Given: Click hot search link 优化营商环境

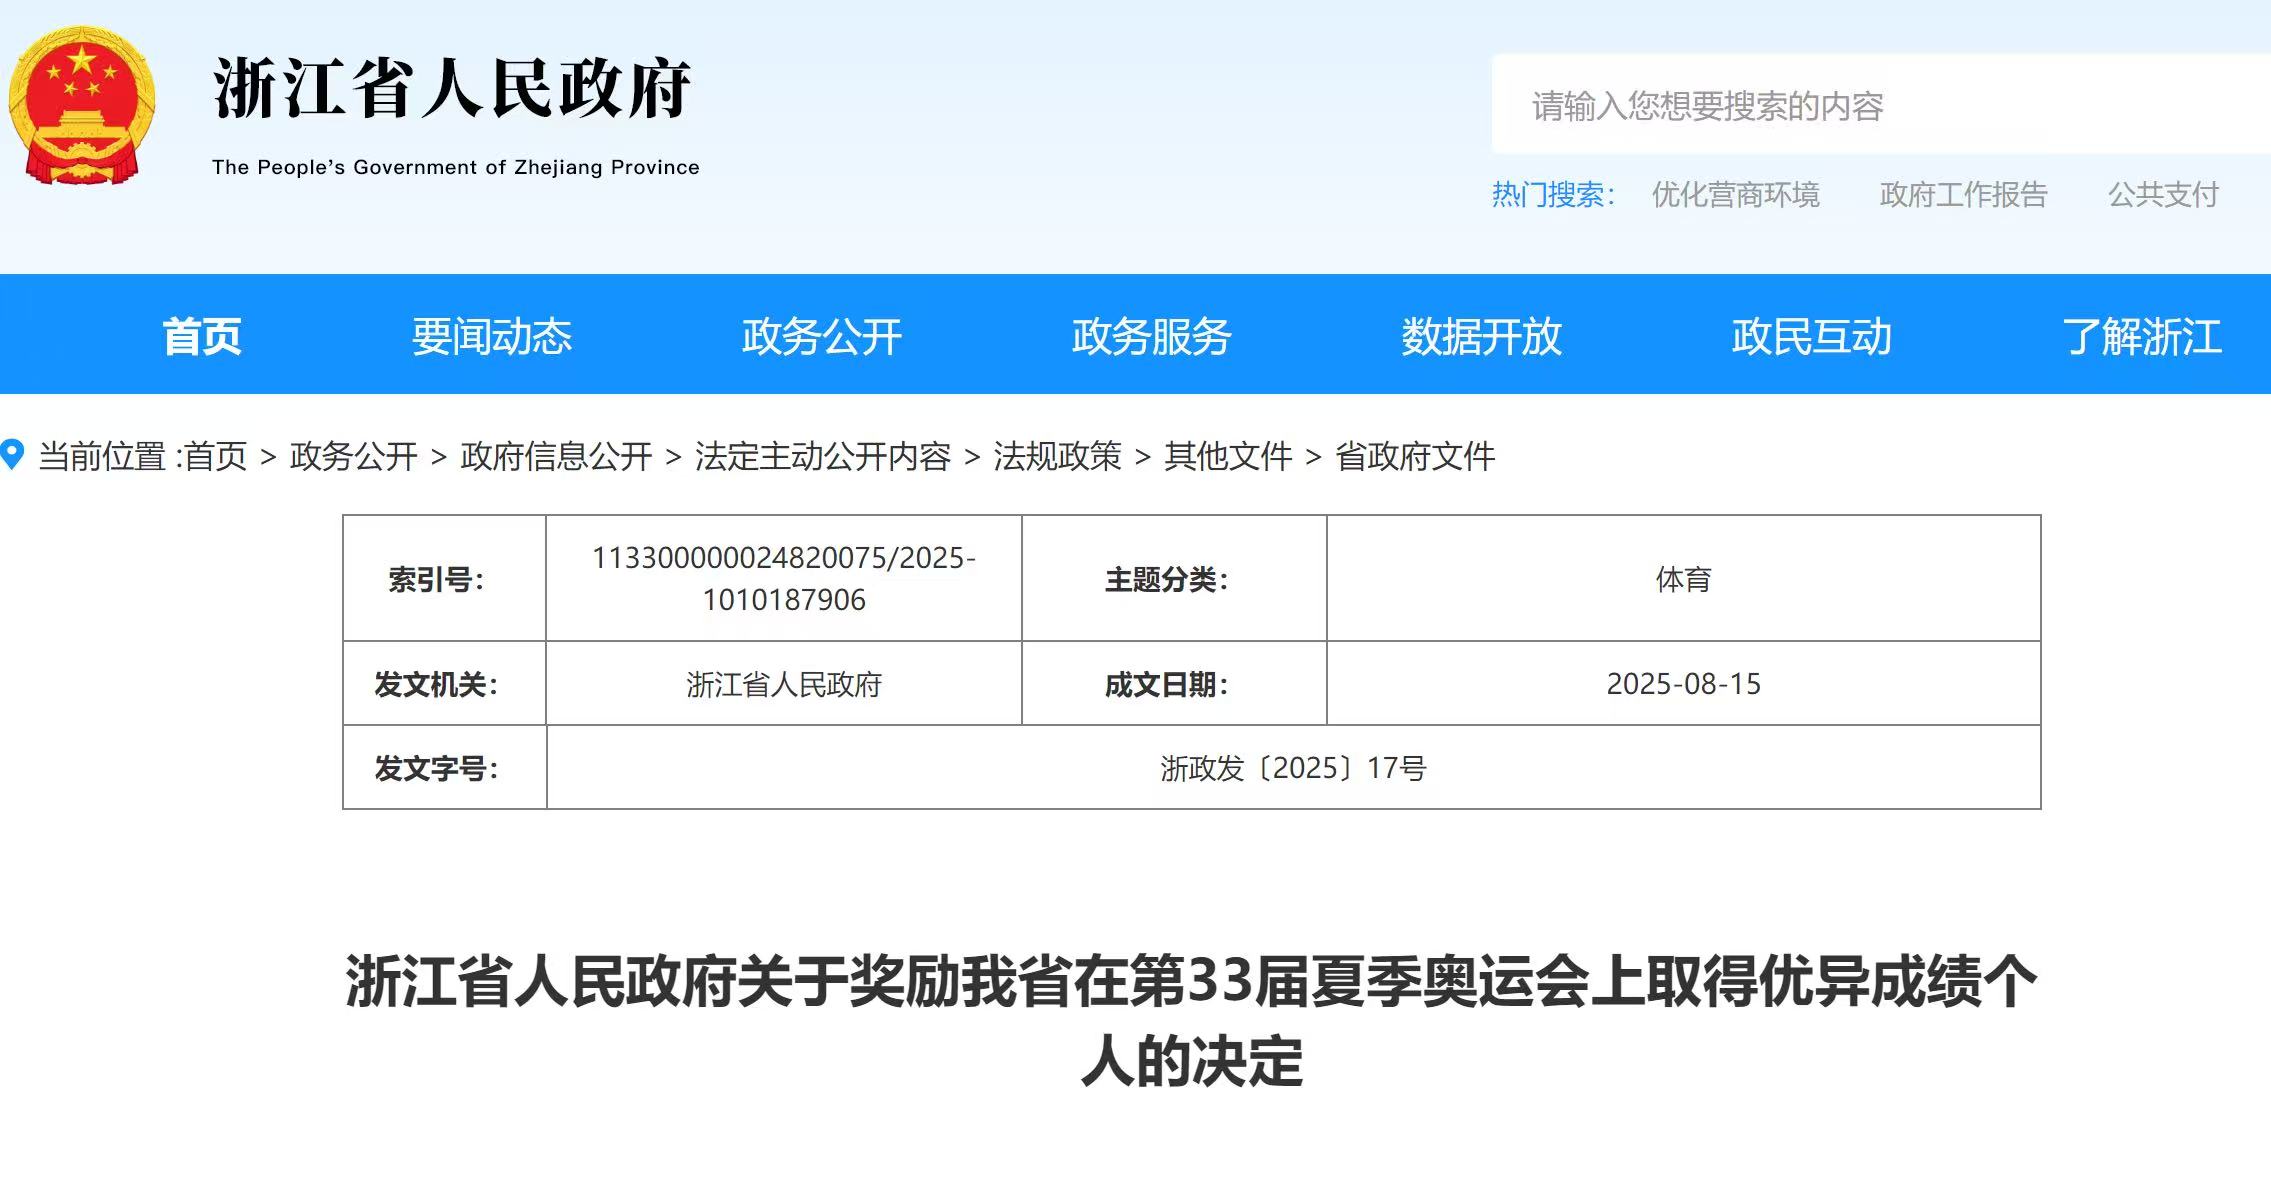Looking at the screenshot, I should pyautogui.click(x=1735, y=194).
